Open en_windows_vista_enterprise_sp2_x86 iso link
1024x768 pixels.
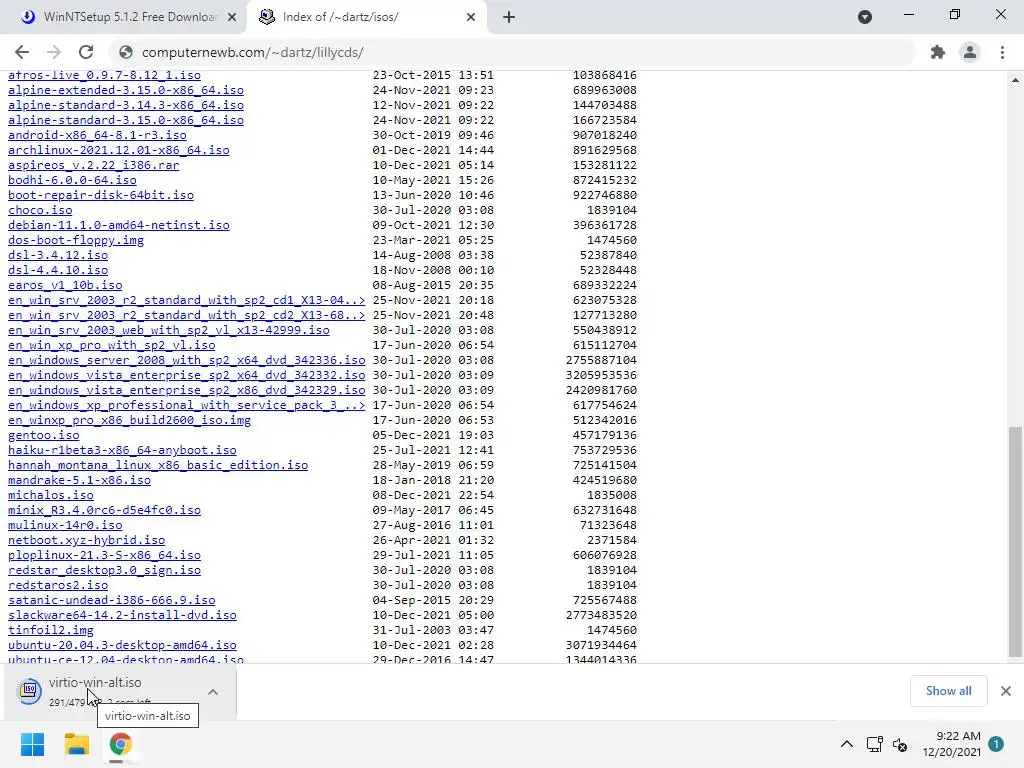point(187,391)
